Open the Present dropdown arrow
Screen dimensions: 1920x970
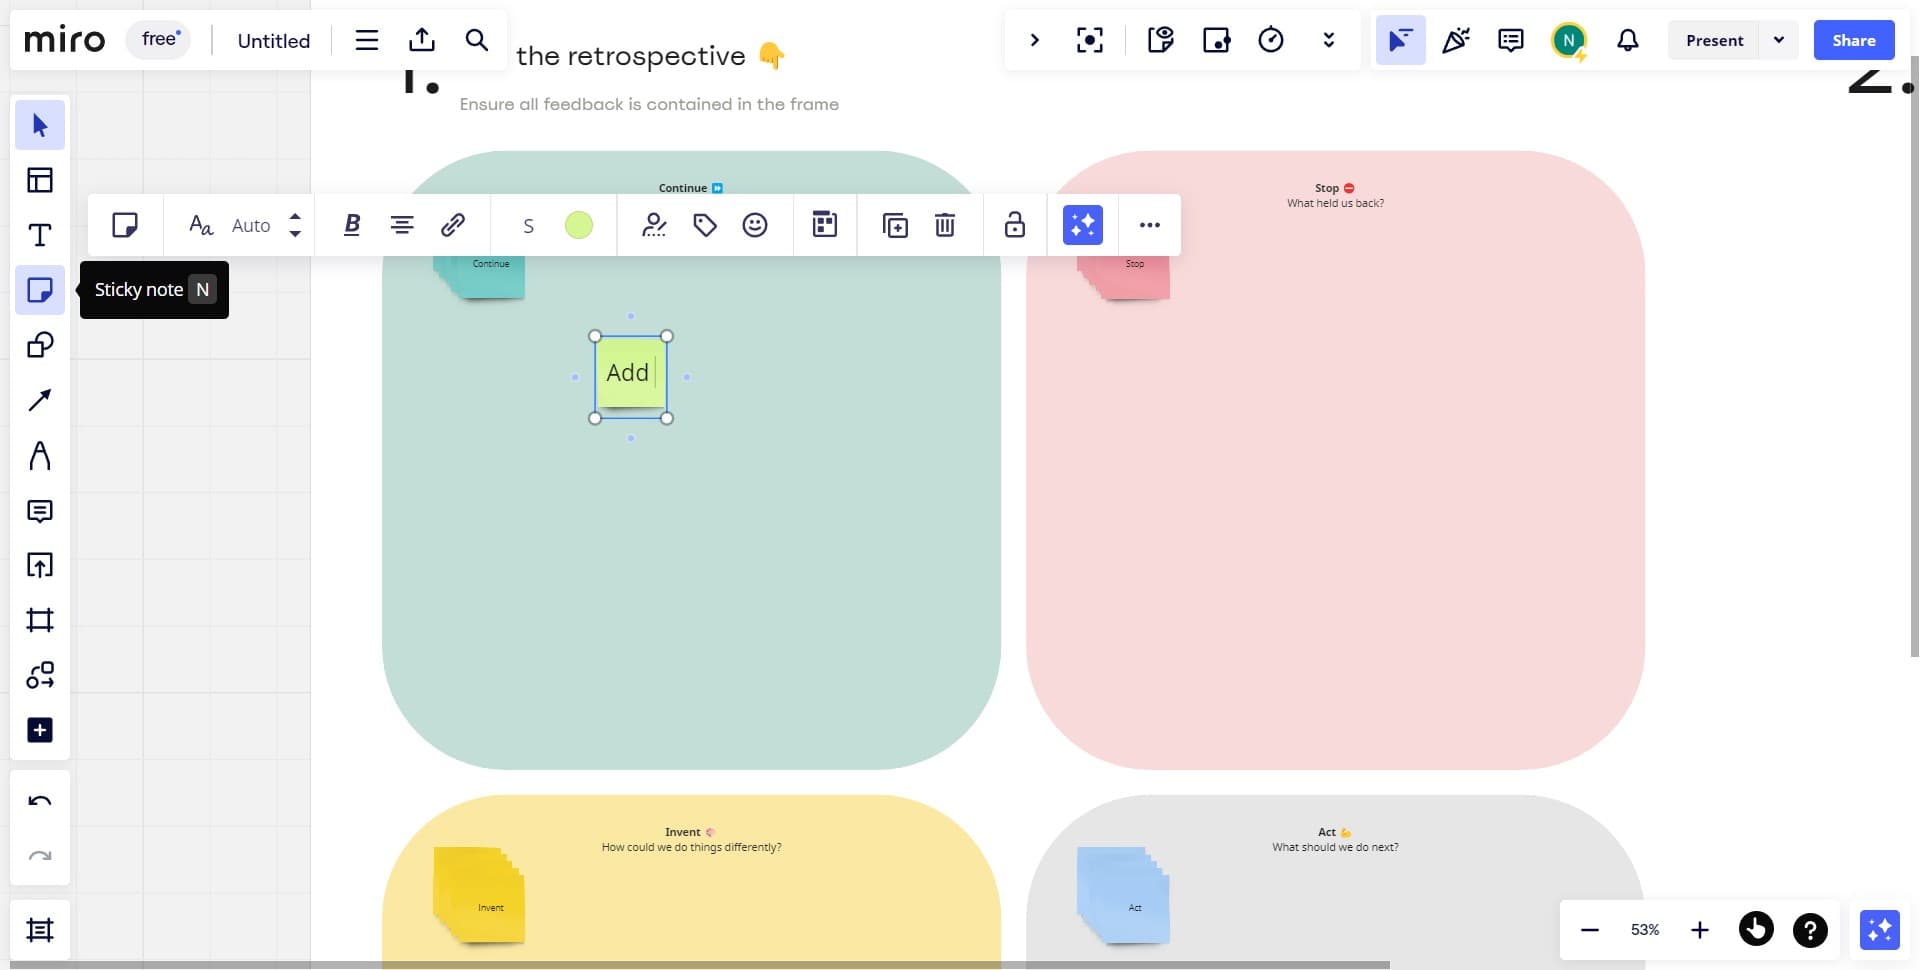pos(1779,40)
